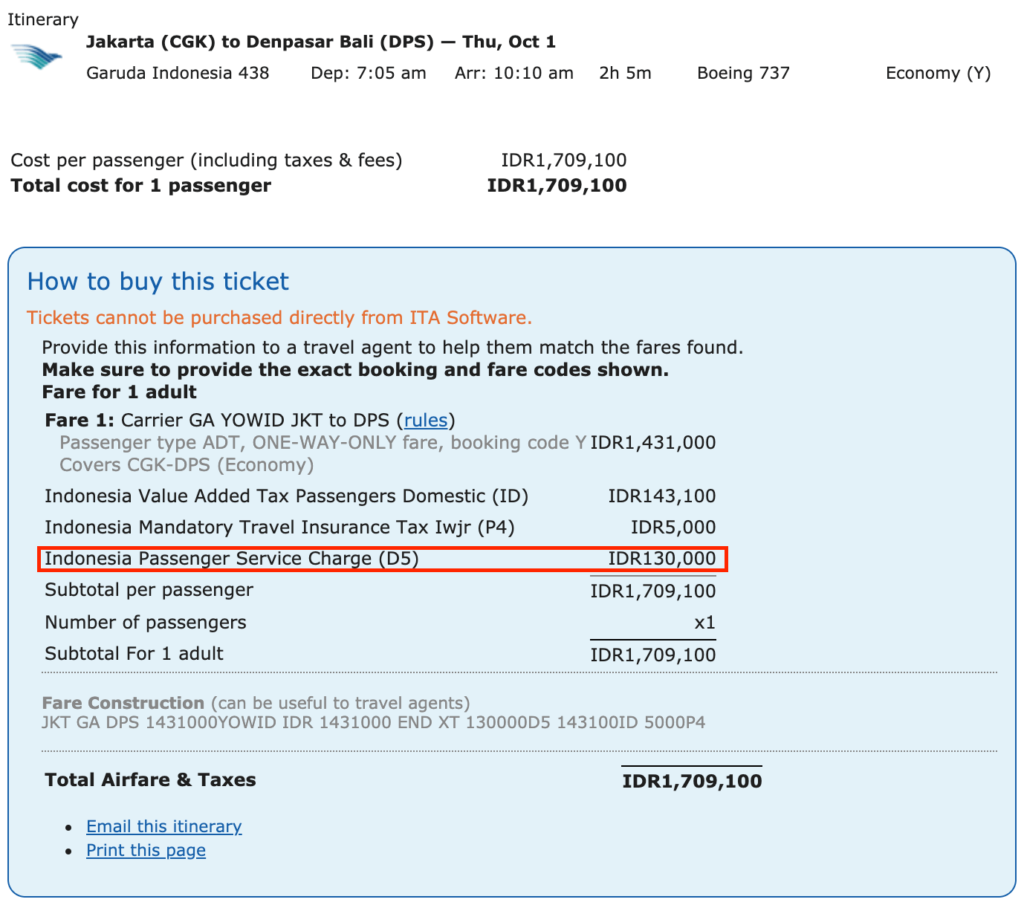Select departure time 'Dep: 7:05 am'
Image resolution: width=1024 pixels, height=905 pixels.
(x=368, y=72)
